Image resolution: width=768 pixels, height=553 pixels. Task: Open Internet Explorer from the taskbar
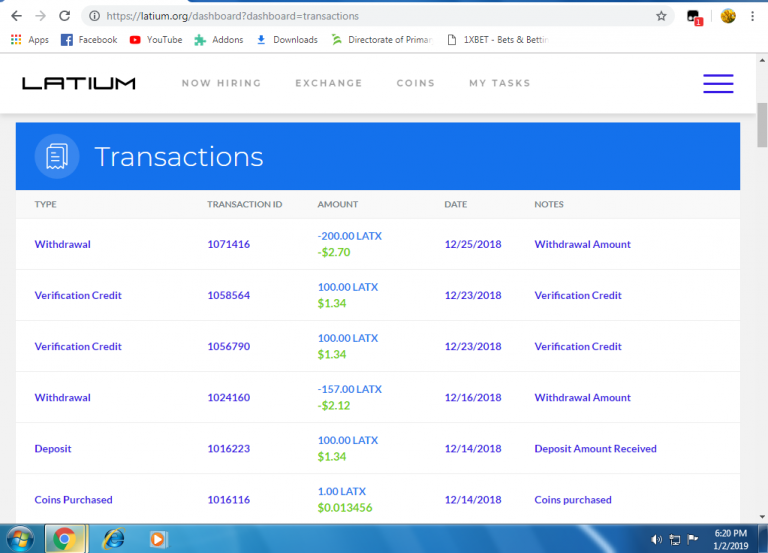(x=113, y=539)
